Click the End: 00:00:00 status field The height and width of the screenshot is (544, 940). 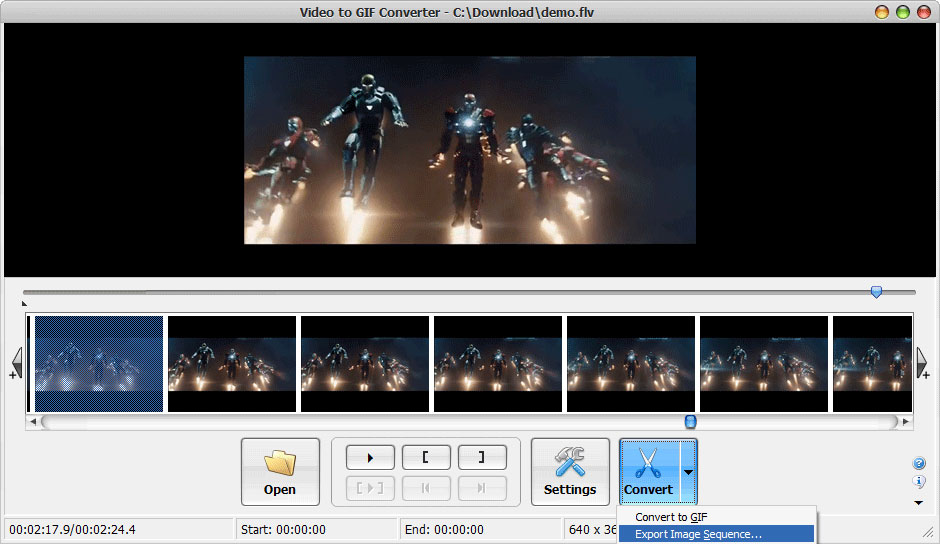pos(444,530)
